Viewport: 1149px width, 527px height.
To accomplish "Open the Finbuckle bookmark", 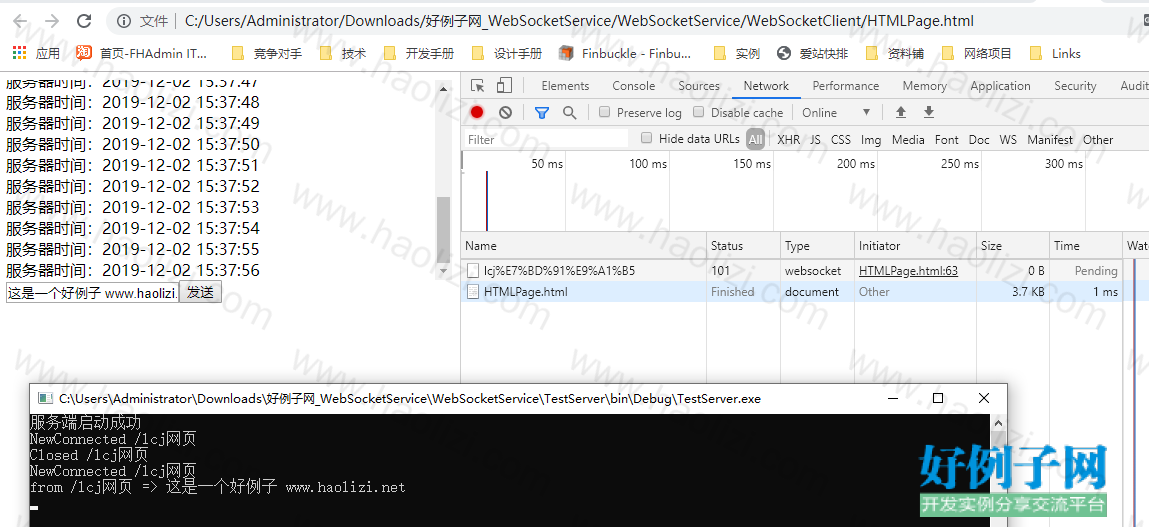I will pyautogui.click(x=625, y=54).
